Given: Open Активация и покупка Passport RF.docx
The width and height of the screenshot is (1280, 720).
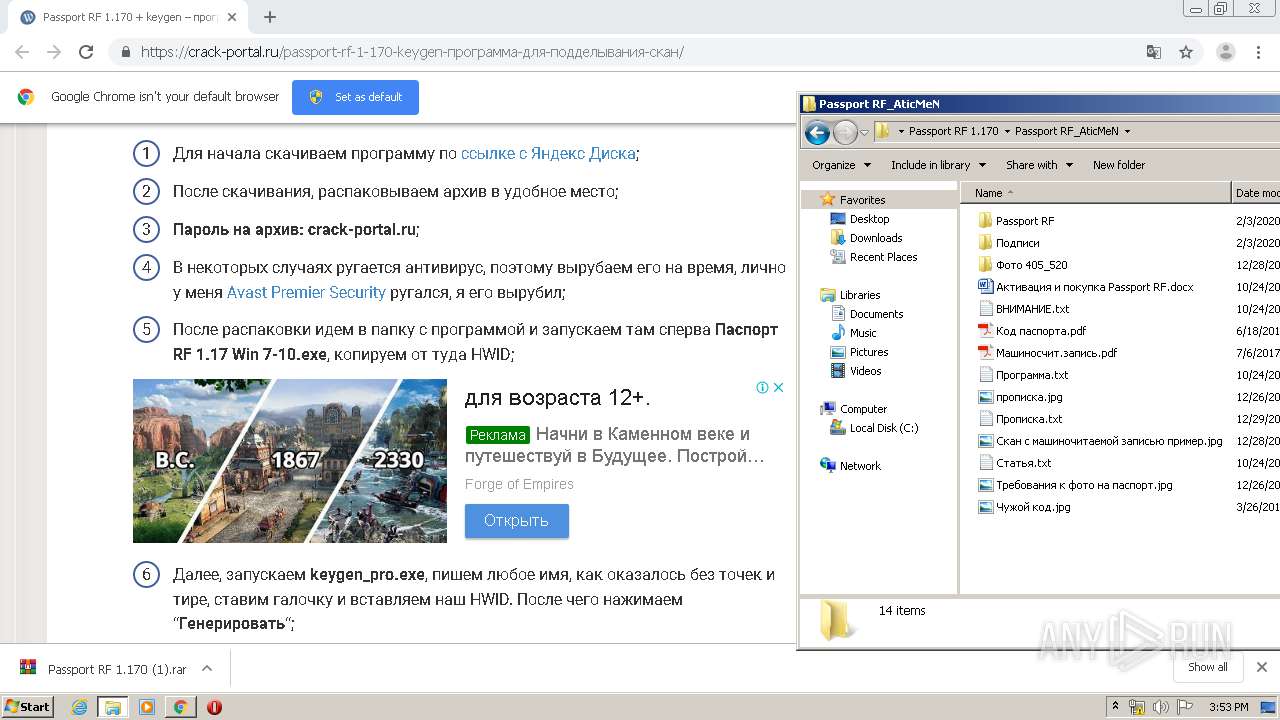Looking at the screenshot, I should point(1086,287).
